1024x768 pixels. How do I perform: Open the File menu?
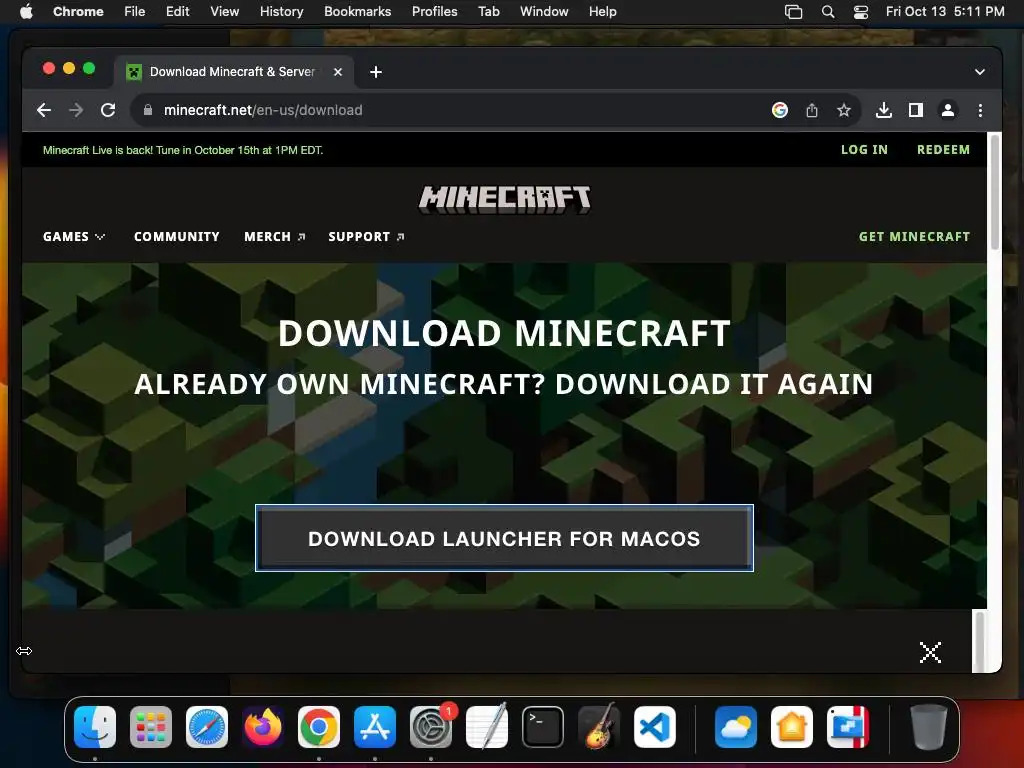pos(135,12)
